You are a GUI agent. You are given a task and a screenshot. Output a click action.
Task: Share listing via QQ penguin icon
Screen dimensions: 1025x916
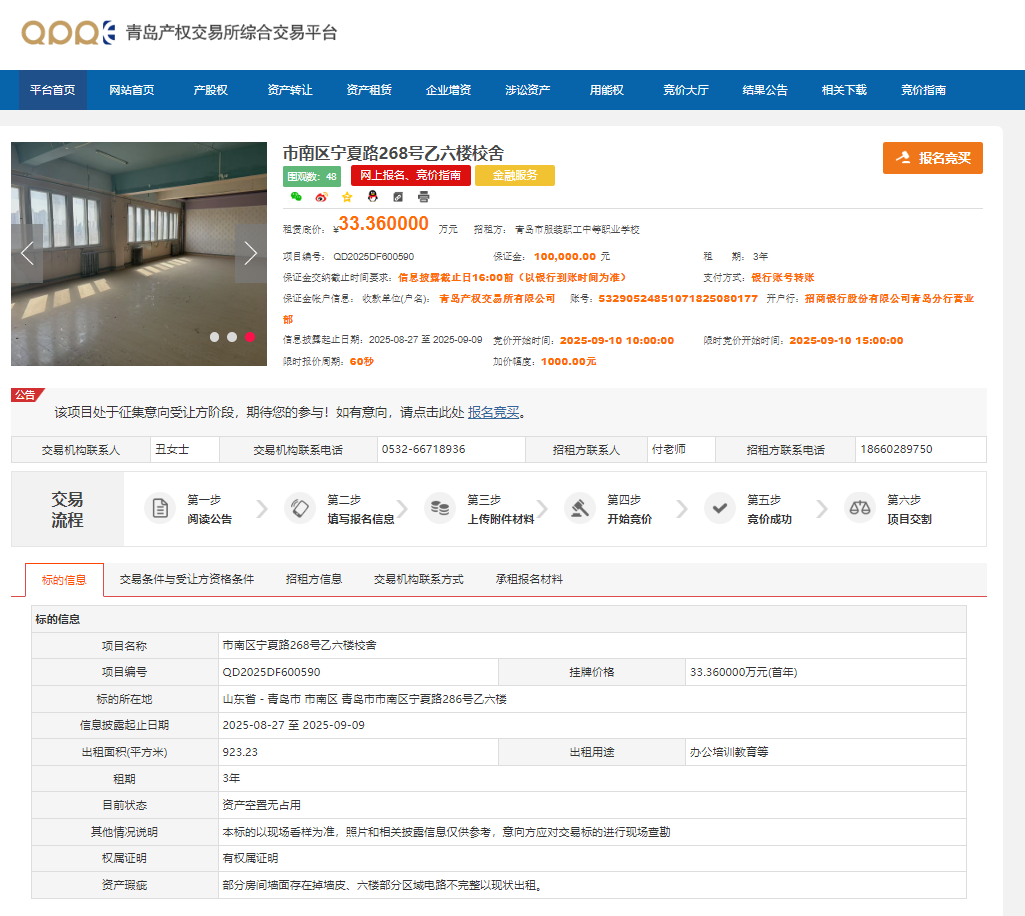[373, 196]
